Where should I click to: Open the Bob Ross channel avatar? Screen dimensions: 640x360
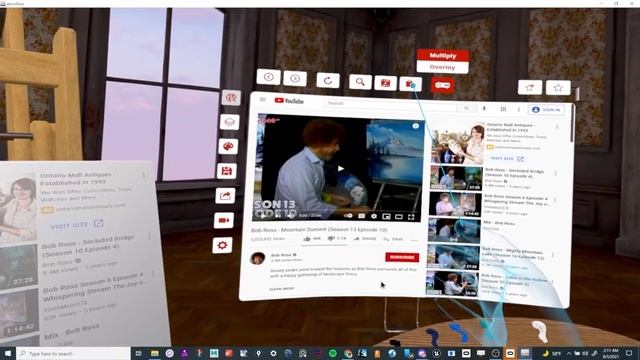[258, 258]
